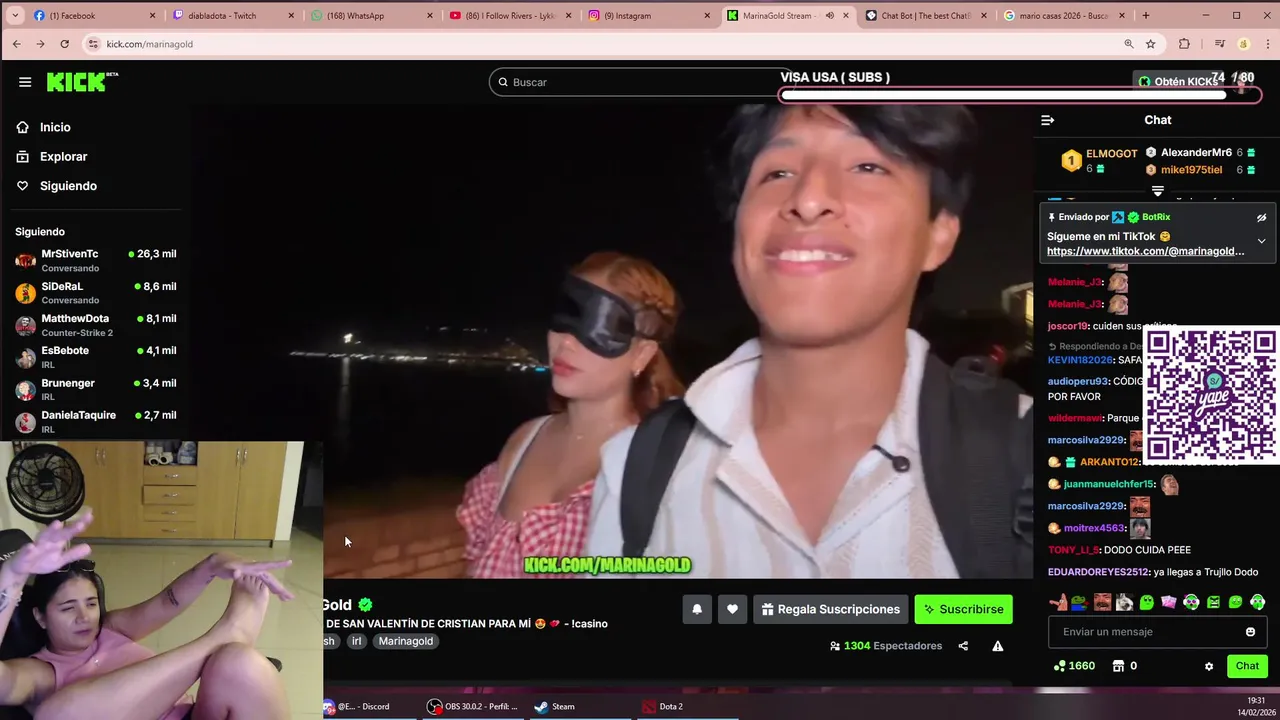Open chat settings gear

tap(1208, 666)
